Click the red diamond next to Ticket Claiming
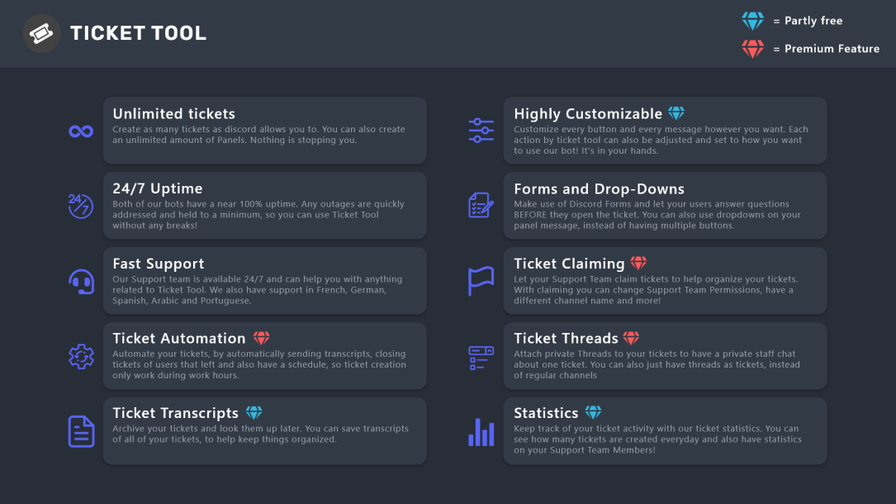The image size is (896, 504). (x=638, y=263)
